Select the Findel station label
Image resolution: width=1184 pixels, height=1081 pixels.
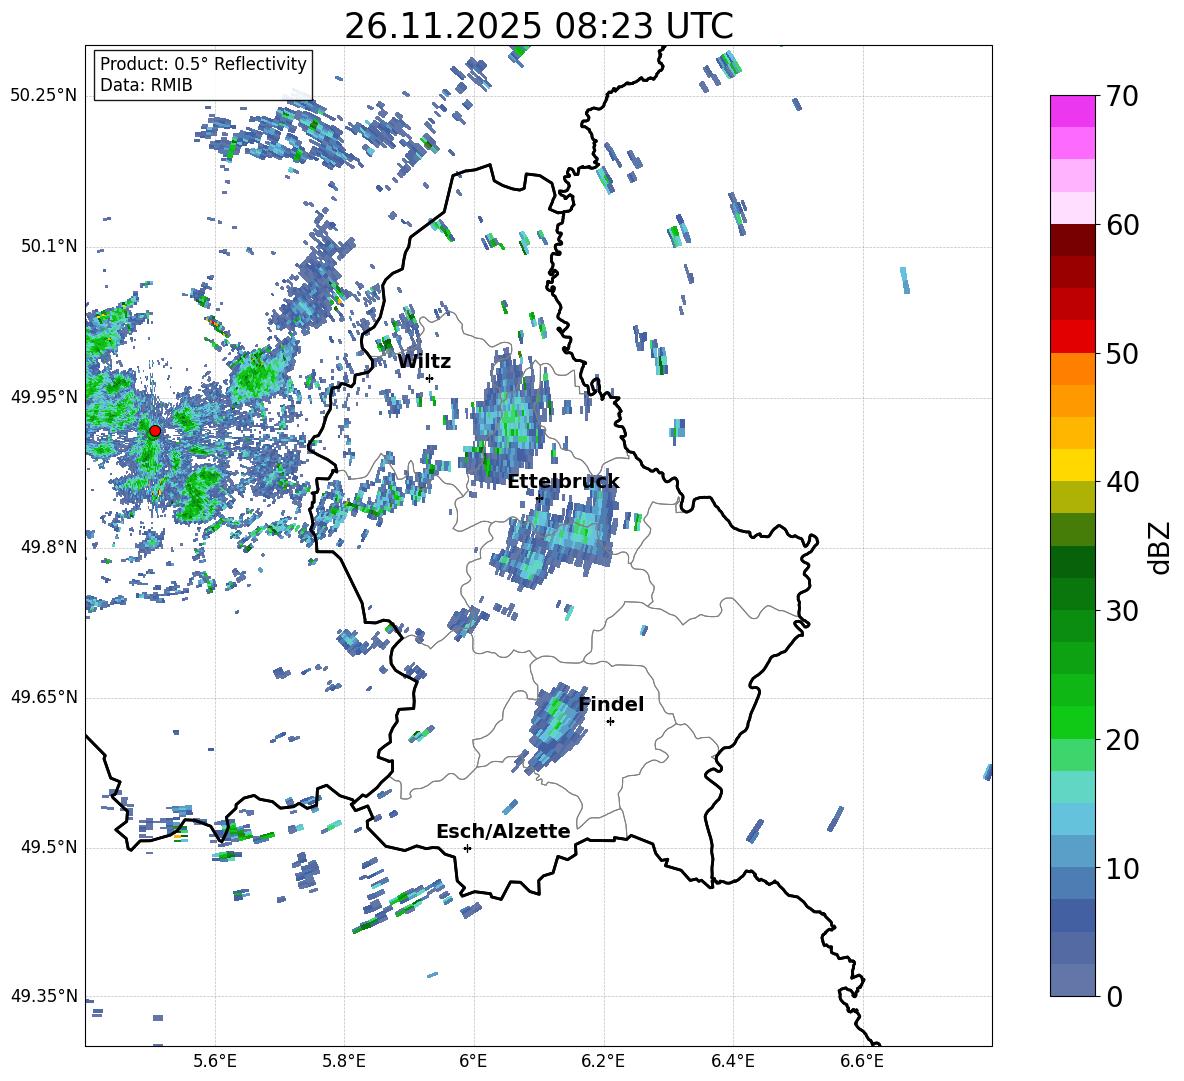[x=611, y=705]
